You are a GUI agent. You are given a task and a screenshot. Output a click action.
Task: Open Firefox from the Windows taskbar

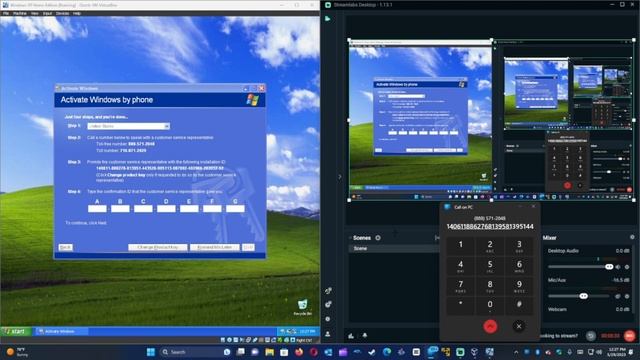pos(299,352)
